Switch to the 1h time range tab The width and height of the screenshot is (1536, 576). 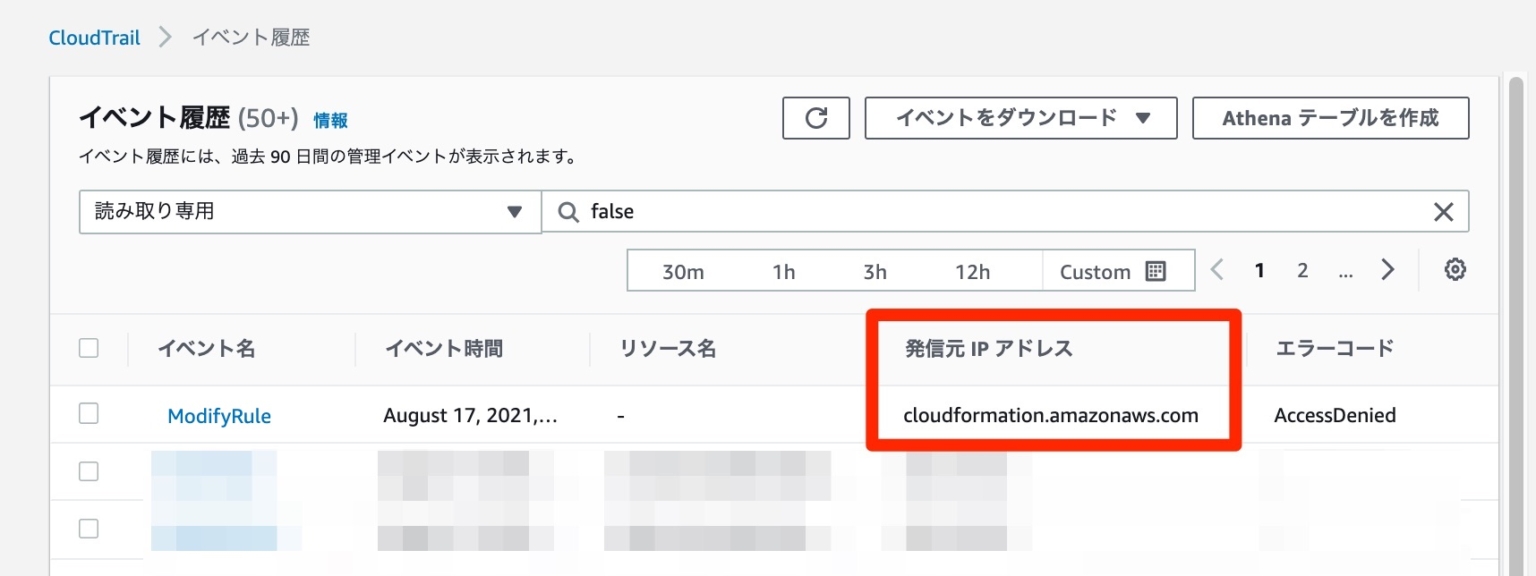click(x=783, y=270)
